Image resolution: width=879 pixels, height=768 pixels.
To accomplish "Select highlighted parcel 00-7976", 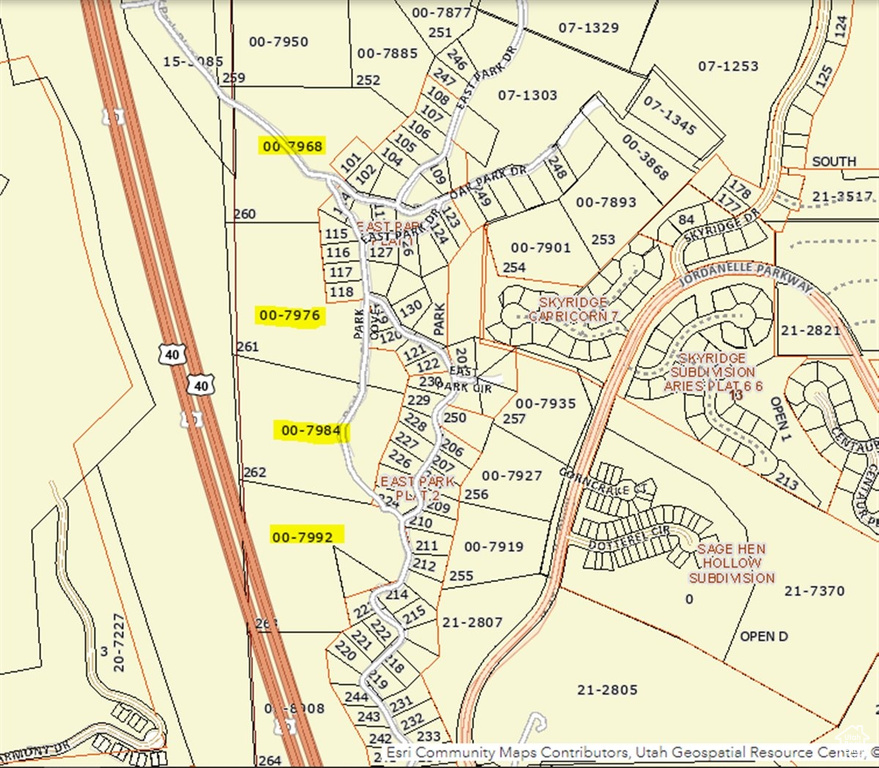I will pos(289,315).
